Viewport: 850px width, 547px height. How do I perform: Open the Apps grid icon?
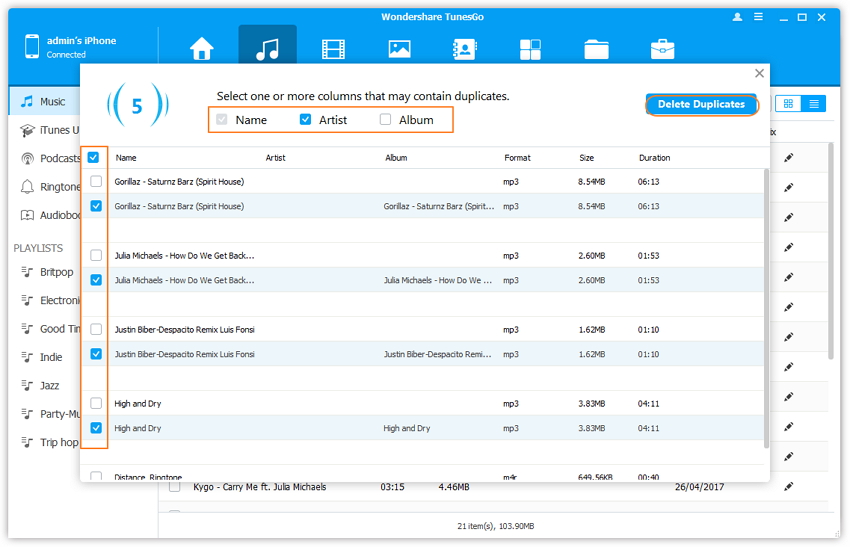coord(530,49)
